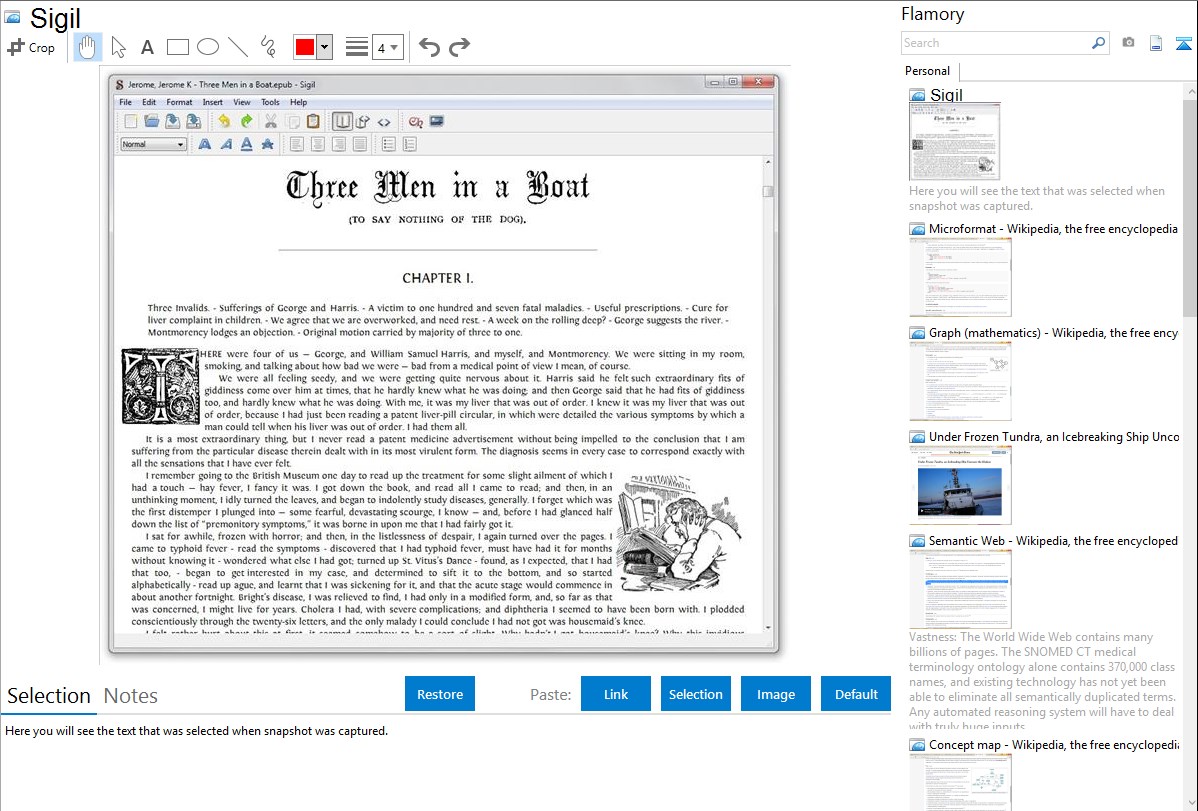Paste as Image
Image resolution: width=1198 pixels, height=811 pixels.
click(775, 694)
